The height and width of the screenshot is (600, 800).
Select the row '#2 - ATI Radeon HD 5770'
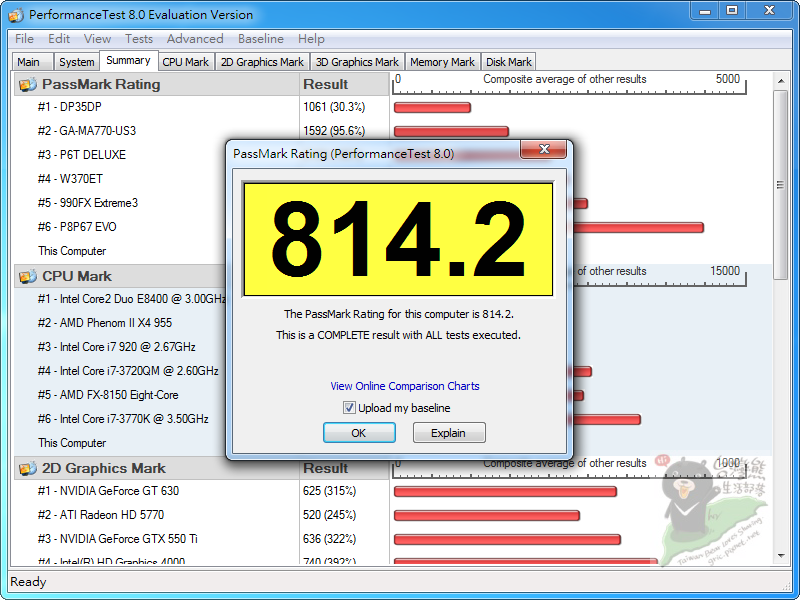click(x=101, y=515)
